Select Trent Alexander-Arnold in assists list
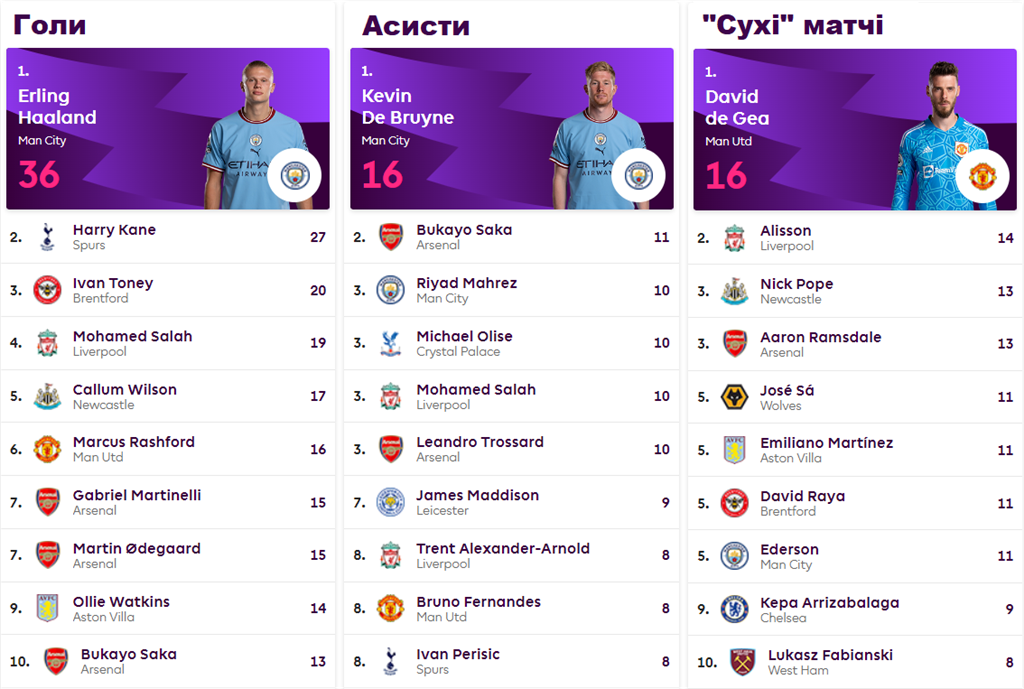The width and height of the screenshot is (1024, 689). 502,549
